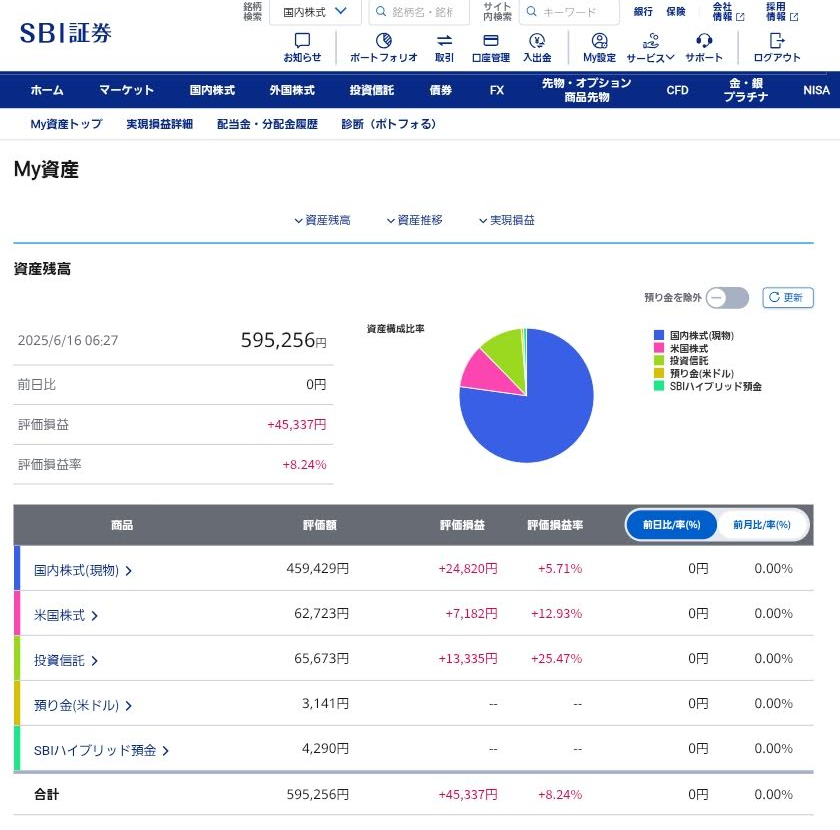840x830 pixels.
Task: Click the 評価額 column header
Action: [320, 525]
